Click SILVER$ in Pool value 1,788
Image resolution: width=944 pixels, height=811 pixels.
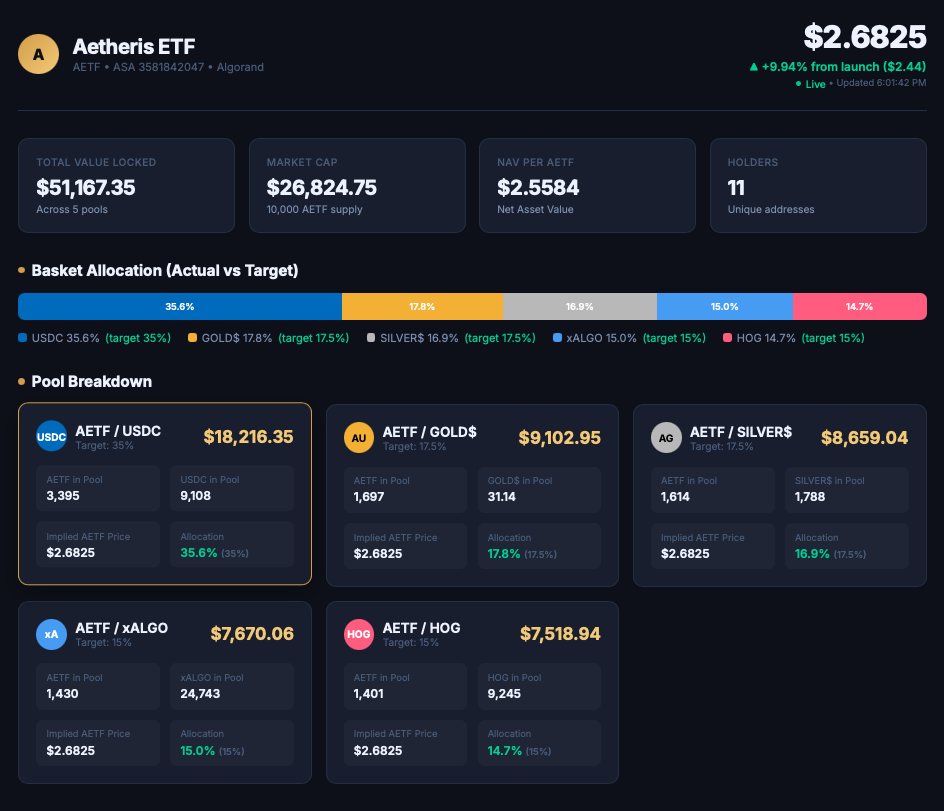[x=810, y=497]
